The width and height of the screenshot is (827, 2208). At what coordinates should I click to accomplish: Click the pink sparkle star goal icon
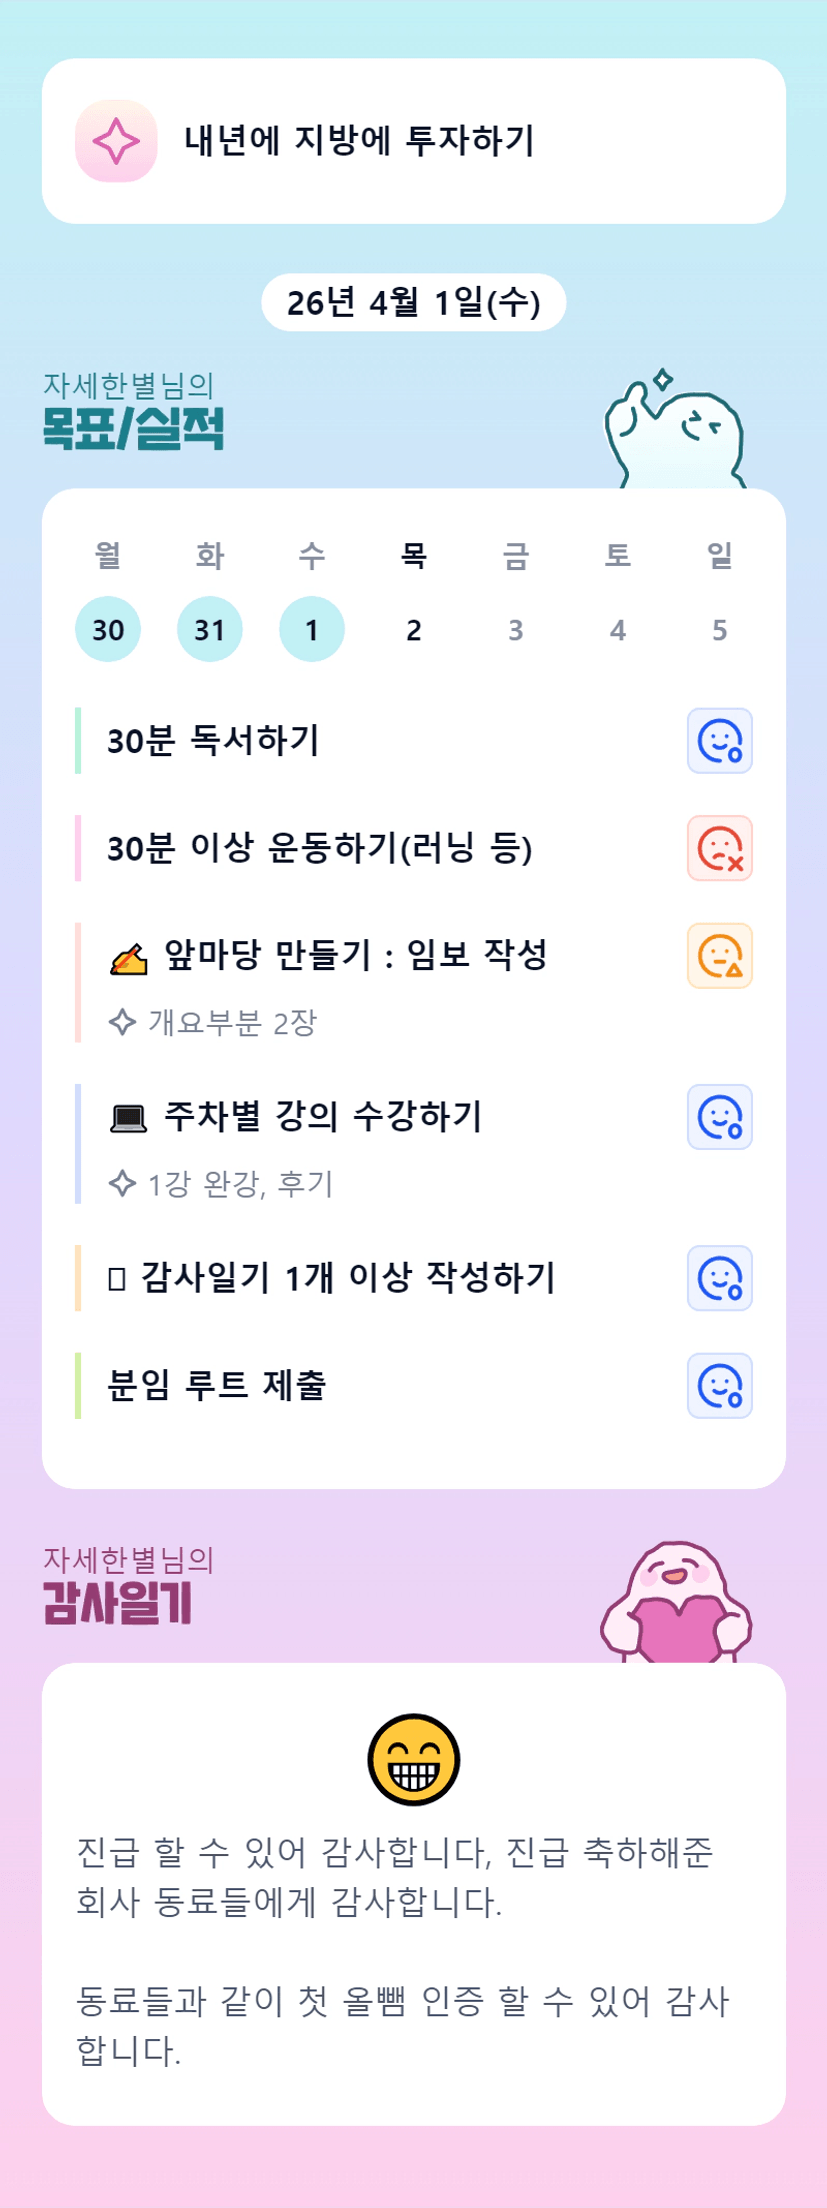116,141
